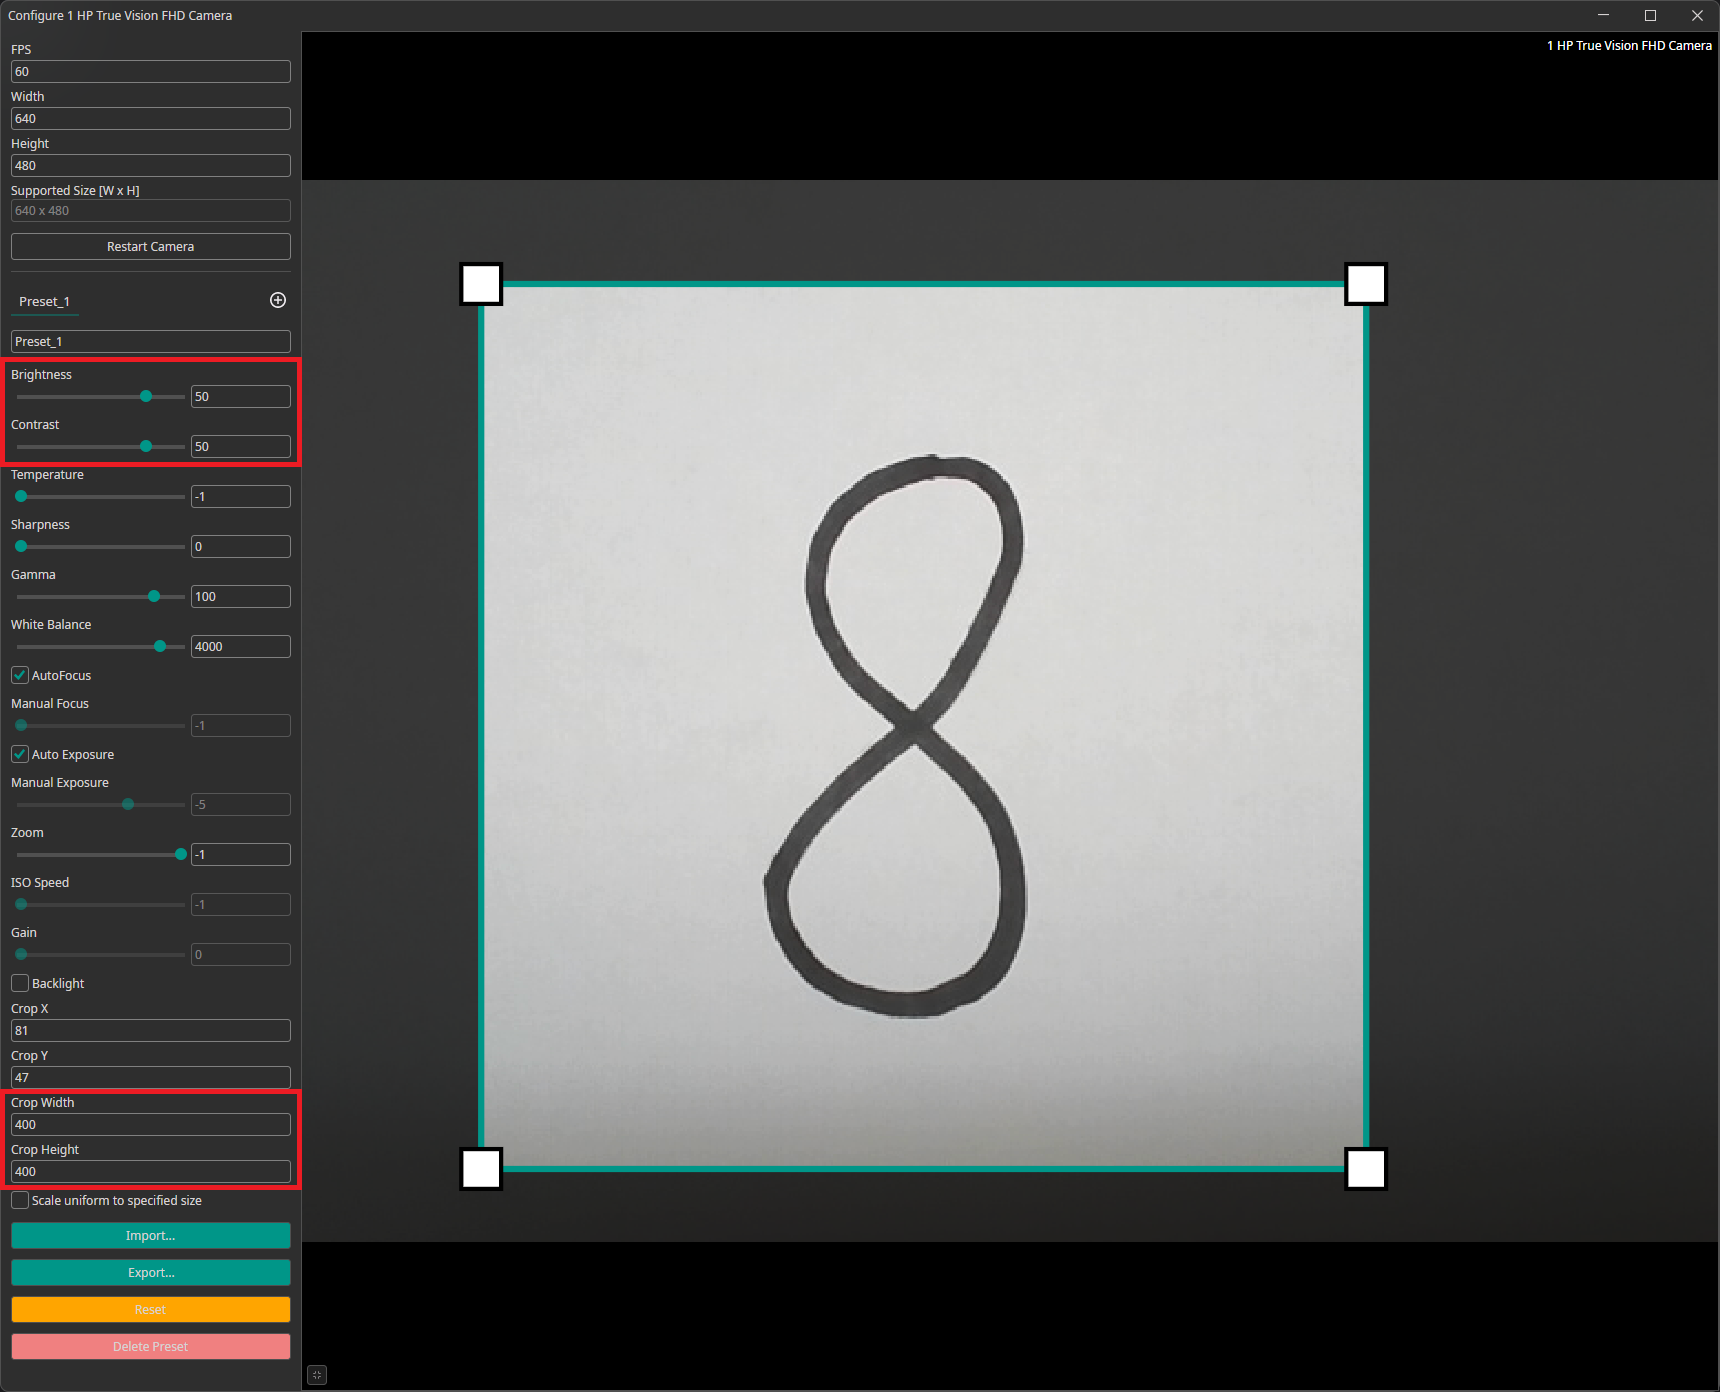Click the White Balance slider handle
Image resolution: width=1720 pixels, height=1392 pixels.
pos(160,646)
